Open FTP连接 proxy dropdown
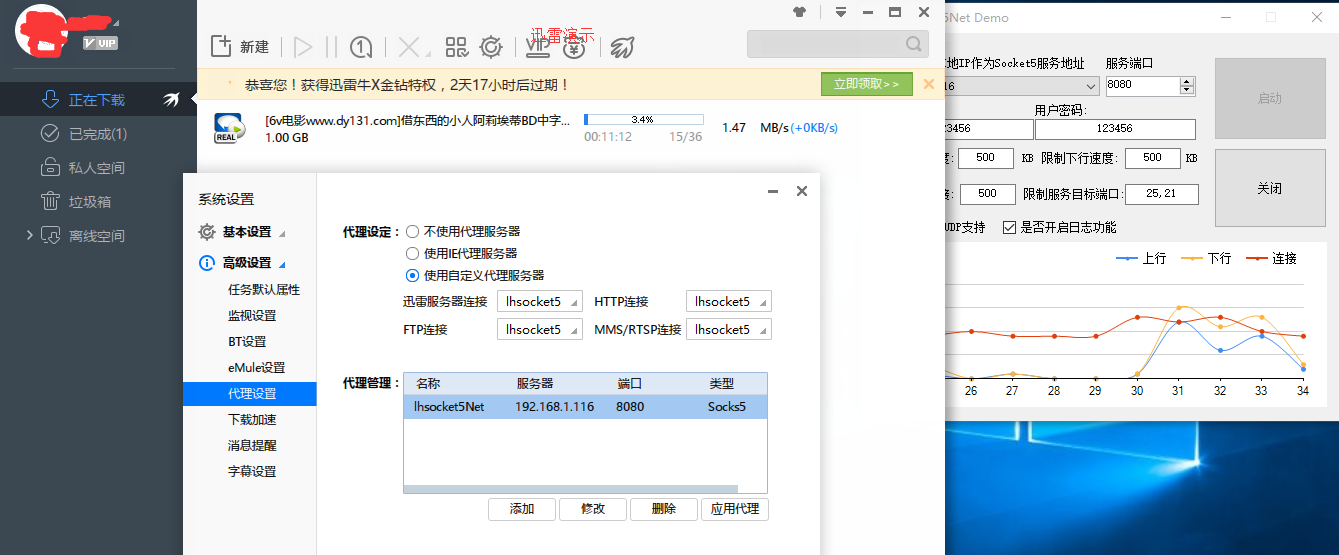1339x555 pixels. click(539, 329)
